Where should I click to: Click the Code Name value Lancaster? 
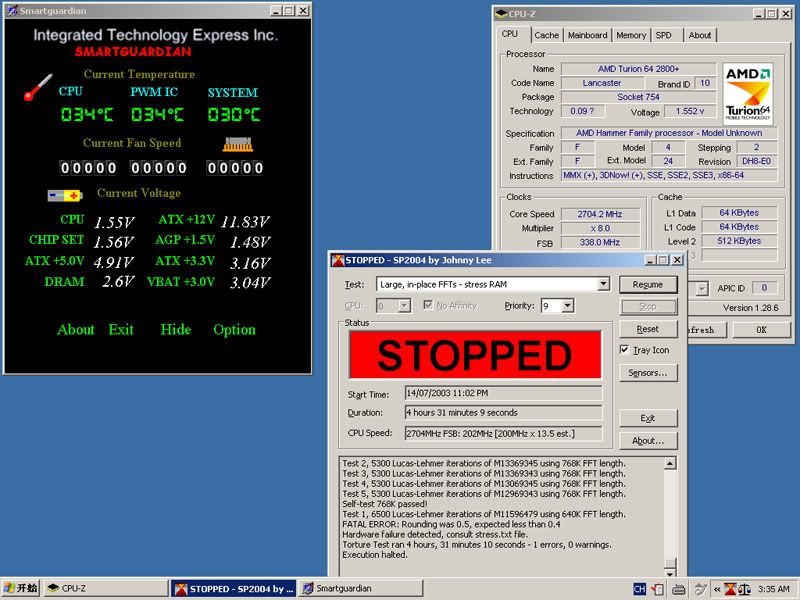coord(602,83)
